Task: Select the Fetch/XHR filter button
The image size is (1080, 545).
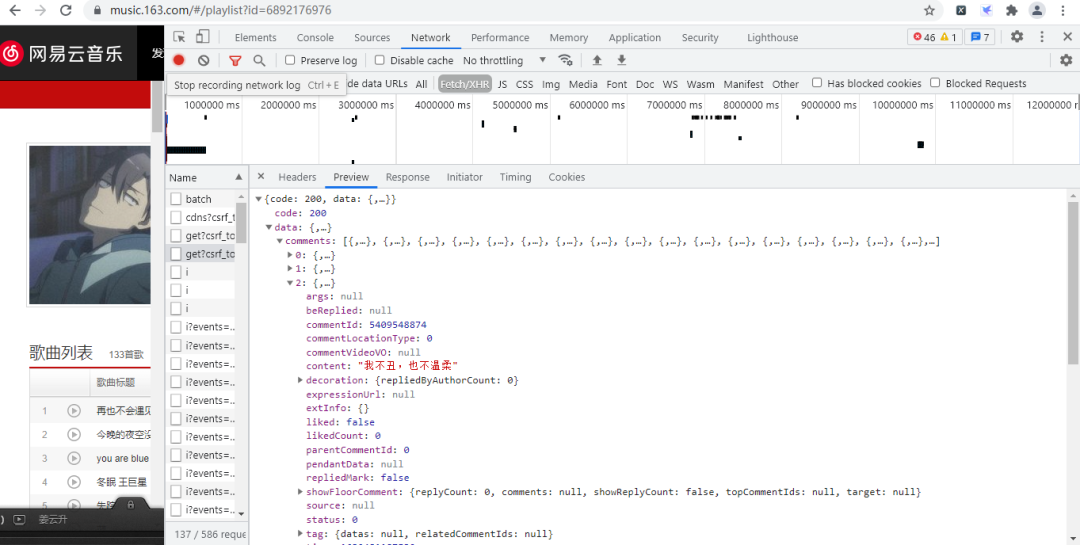Action: click(463, 84)
